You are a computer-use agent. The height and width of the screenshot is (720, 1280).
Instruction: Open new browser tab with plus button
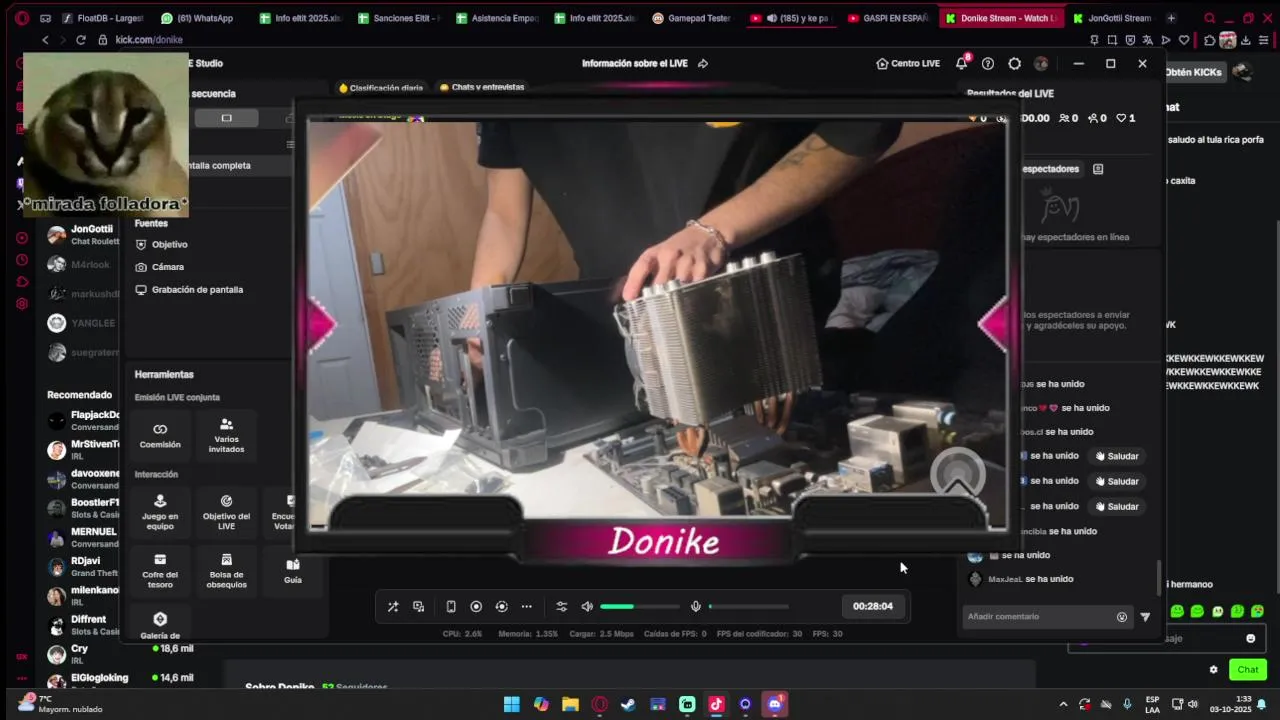(x=1171, y=18)
